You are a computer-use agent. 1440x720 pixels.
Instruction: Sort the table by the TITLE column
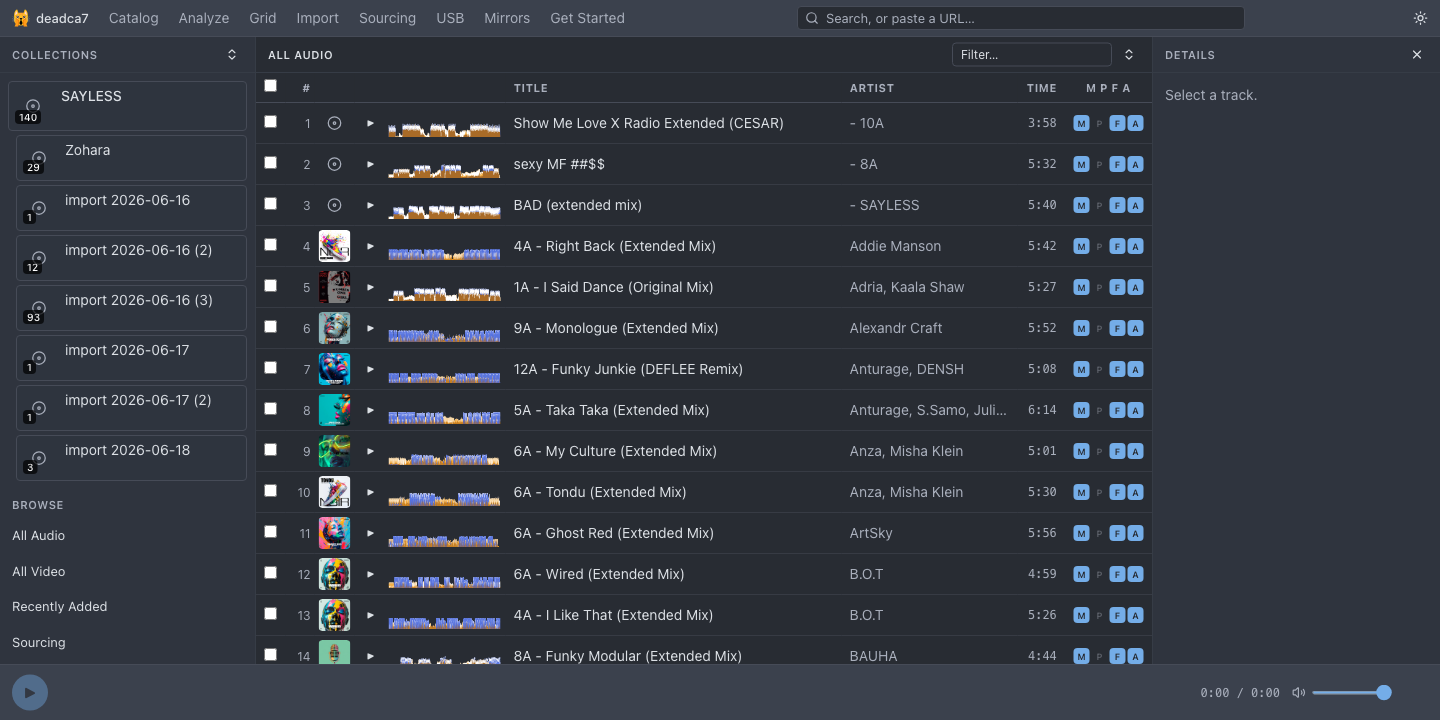pyautogui.click(x=531, y=88)
